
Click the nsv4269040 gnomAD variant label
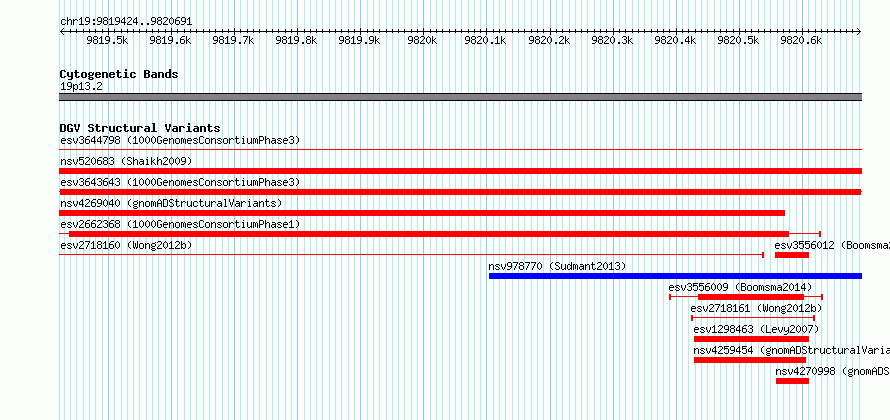click(171, 203)
